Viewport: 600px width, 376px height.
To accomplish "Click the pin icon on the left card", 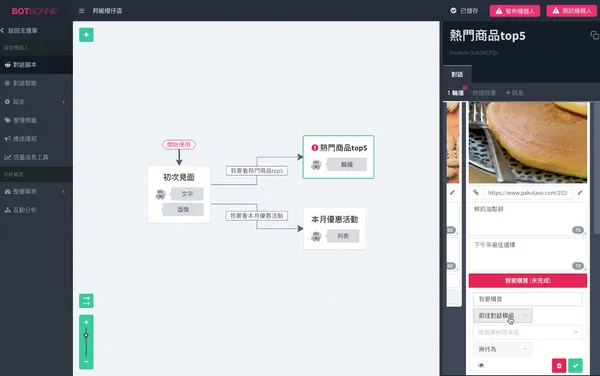I will point(453,192).
